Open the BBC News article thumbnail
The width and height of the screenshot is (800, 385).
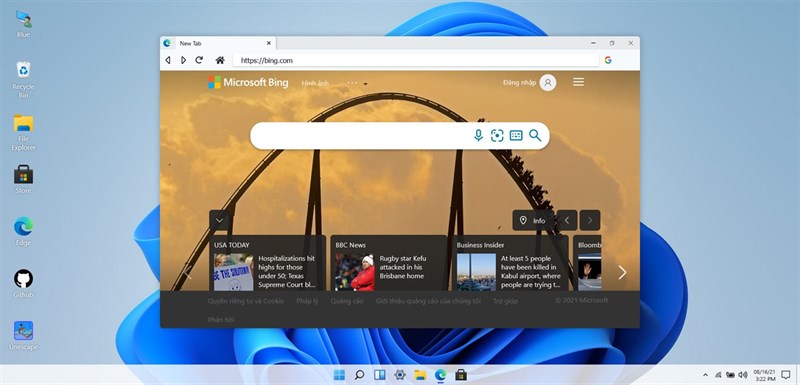(x=355, y=272)
